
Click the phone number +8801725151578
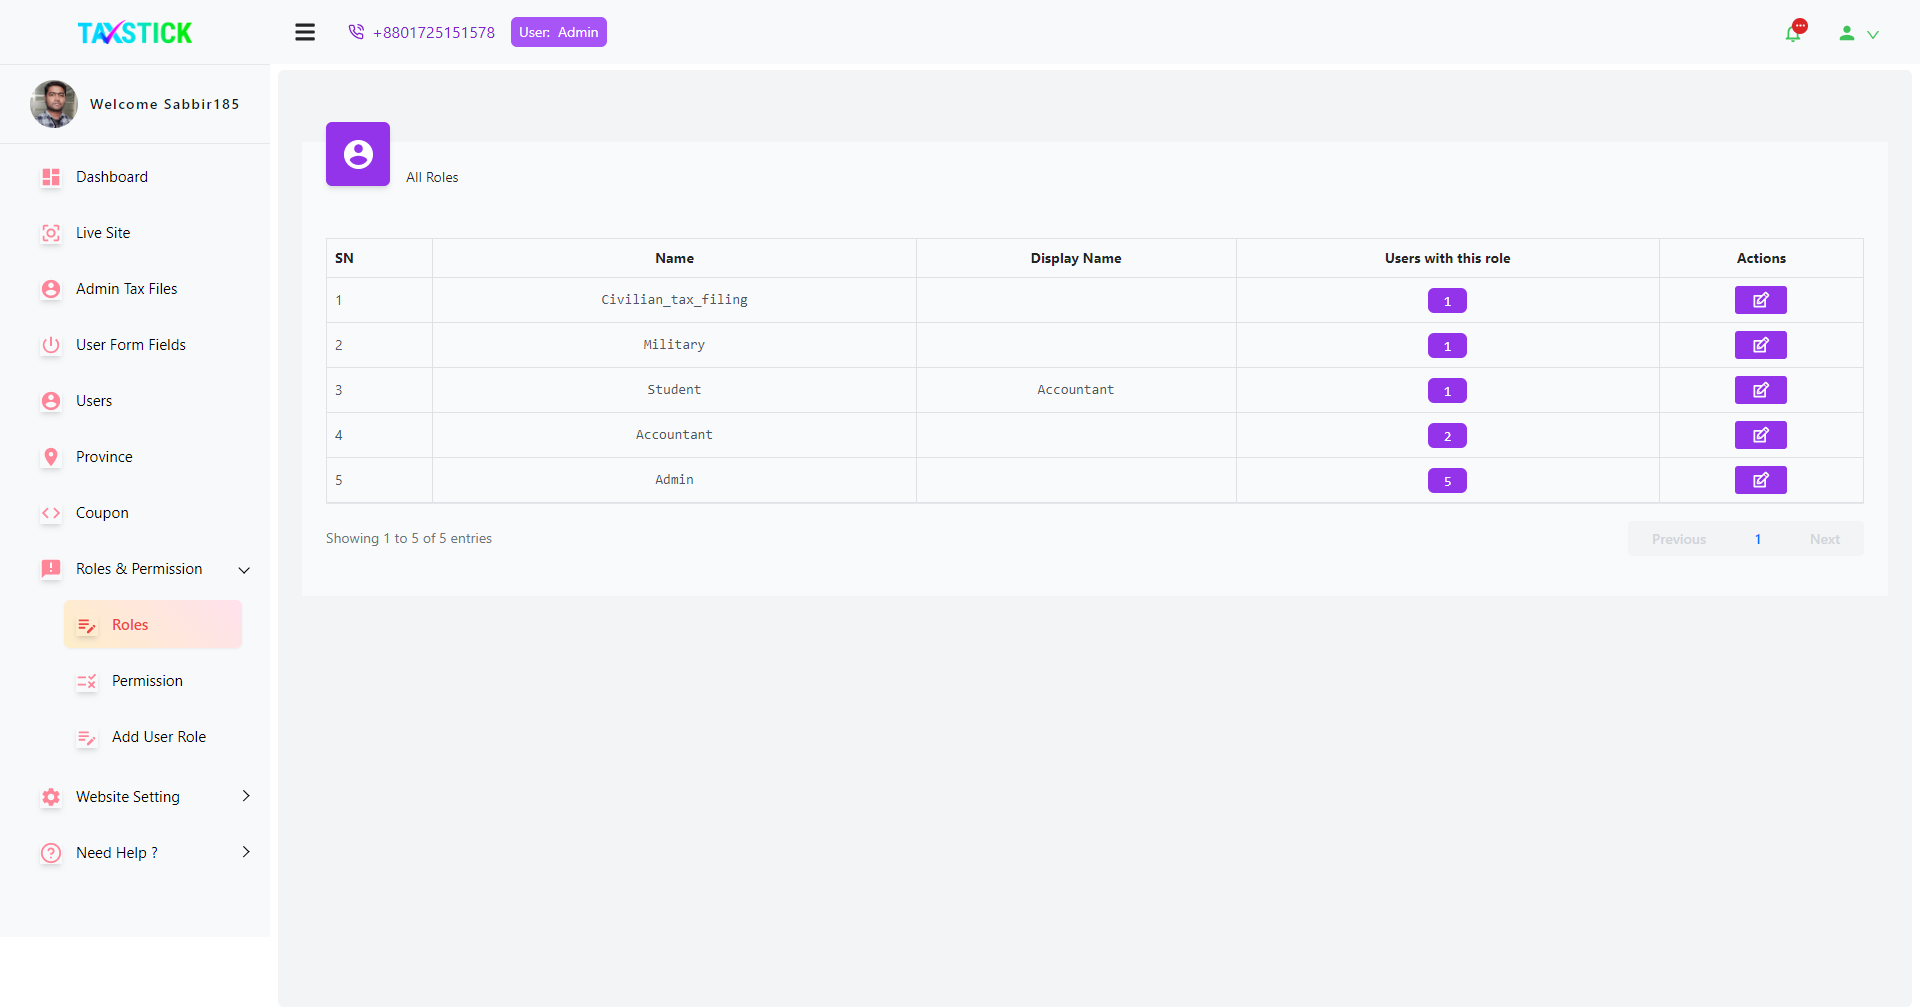[x=434, y=33]
